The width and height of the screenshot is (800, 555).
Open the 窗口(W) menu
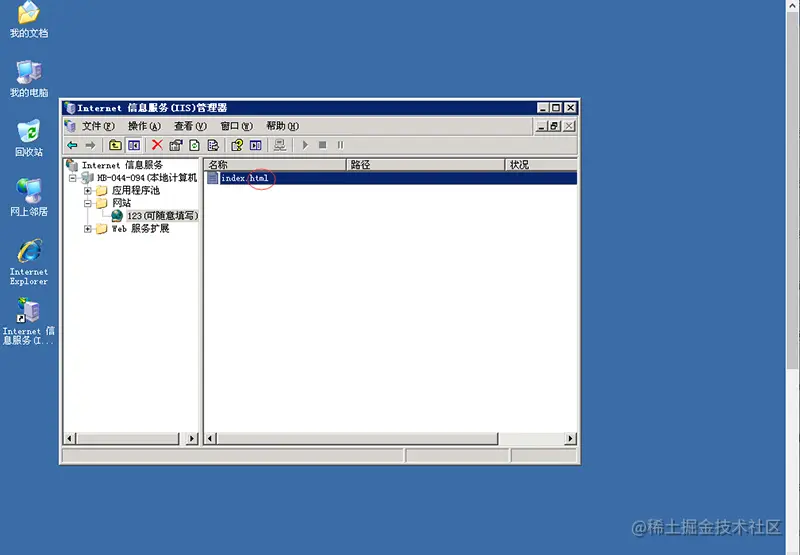(236, 126)
